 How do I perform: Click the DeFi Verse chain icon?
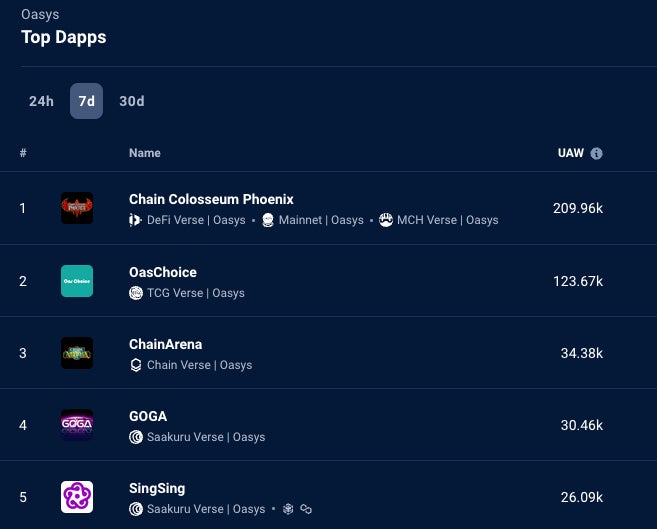pos(136,220)
